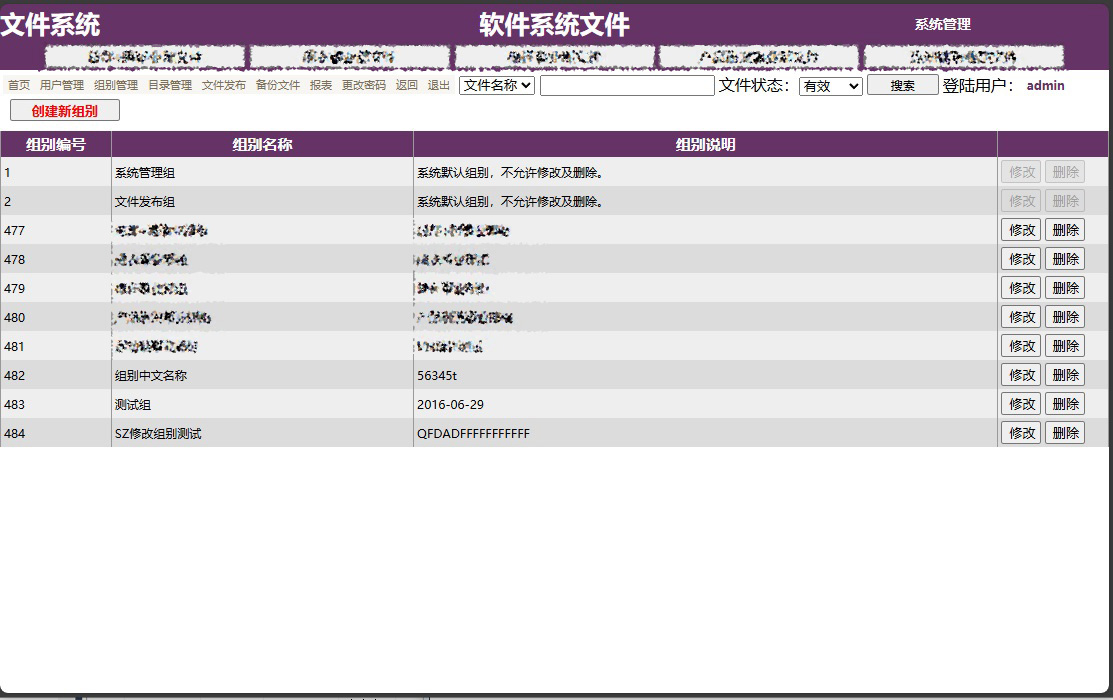Screen dimensions: 1113x700
Task: Click 删除 for group 479
Action: (1065, 288)
